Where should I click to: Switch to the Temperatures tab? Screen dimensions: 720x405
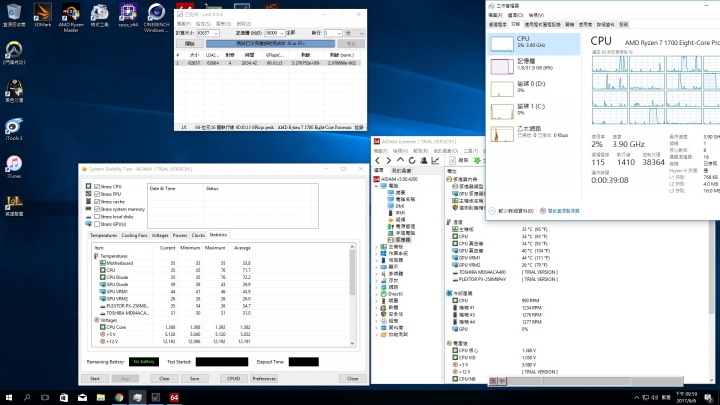click(x=103, y=235)
